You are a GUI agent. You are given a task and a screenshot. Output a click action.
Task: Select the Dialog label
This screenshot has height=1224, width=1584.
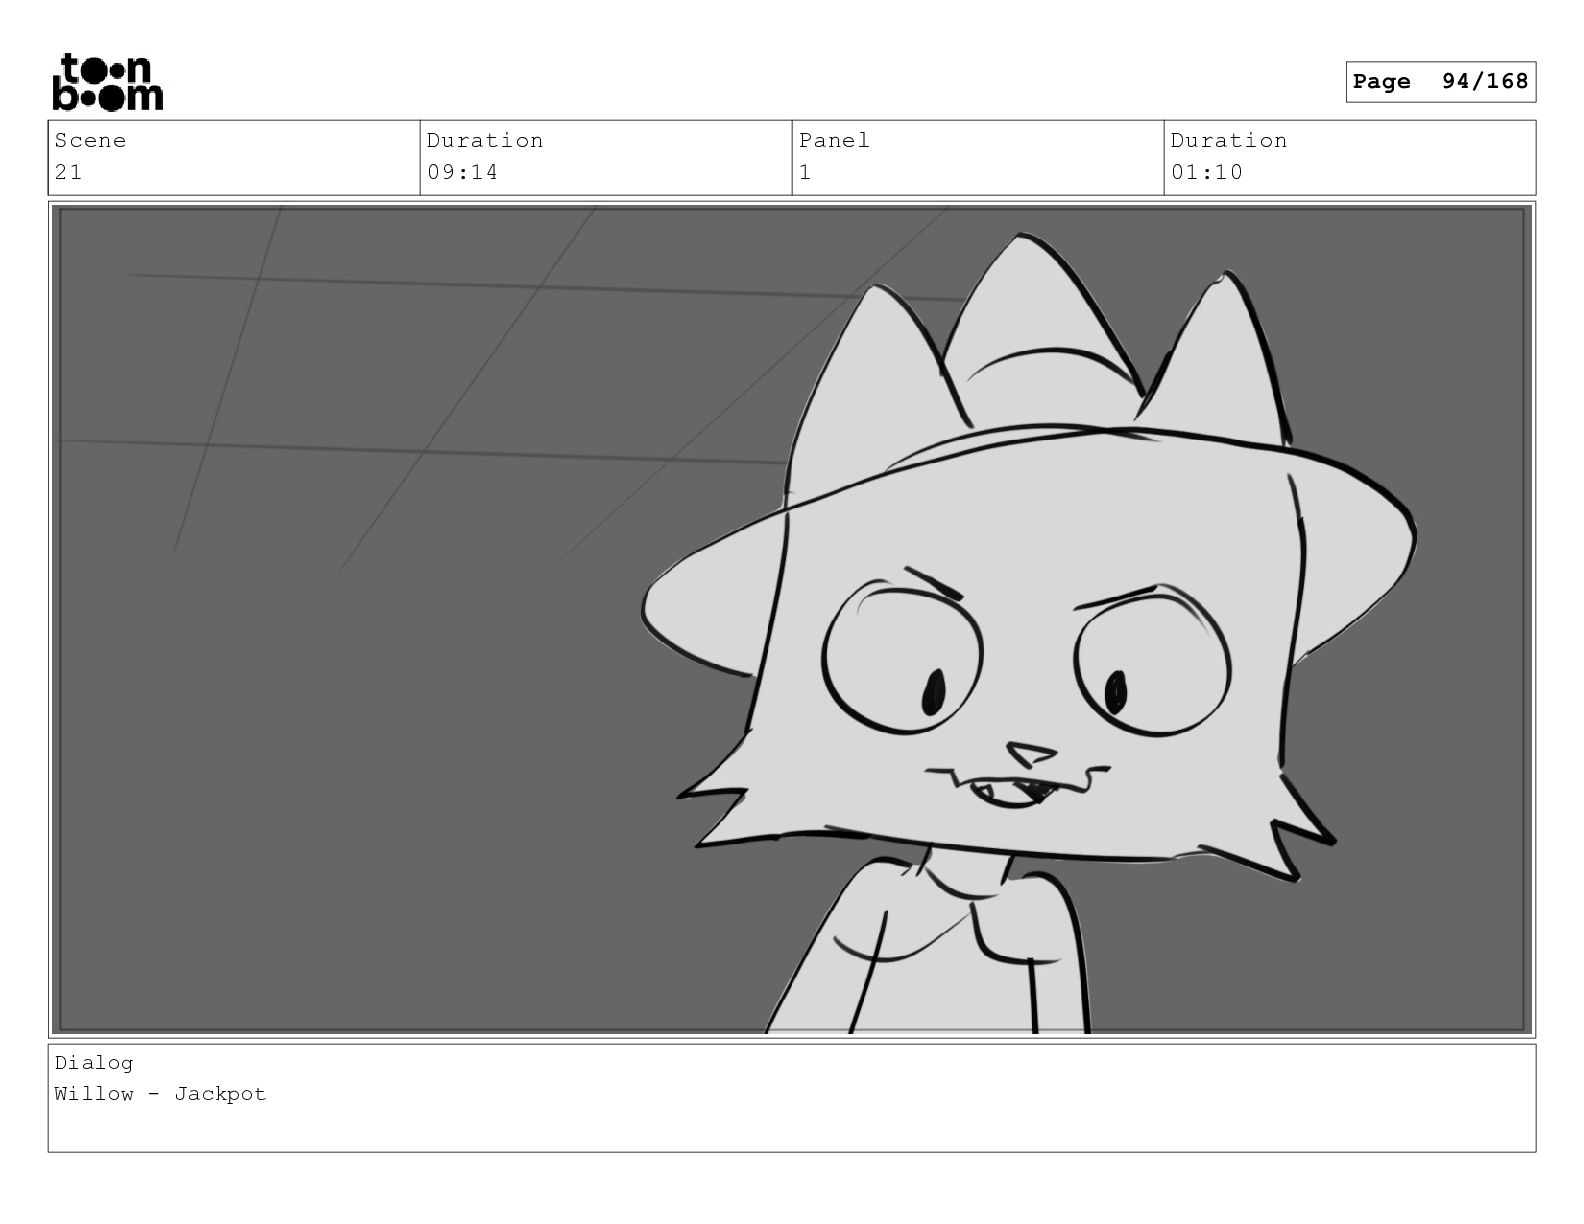[94, 1063]
